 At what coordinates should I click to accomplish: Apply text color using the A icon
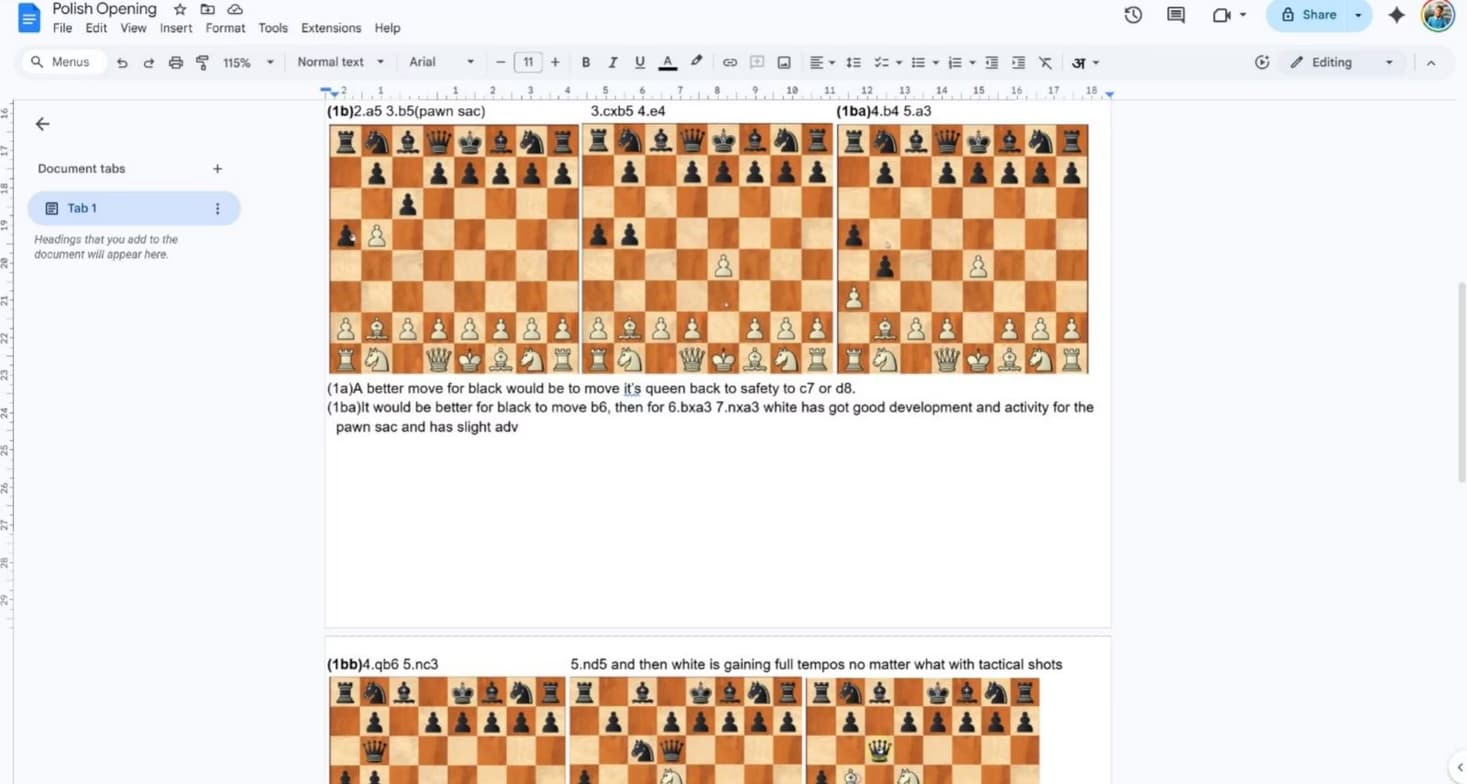pos(667,62)
